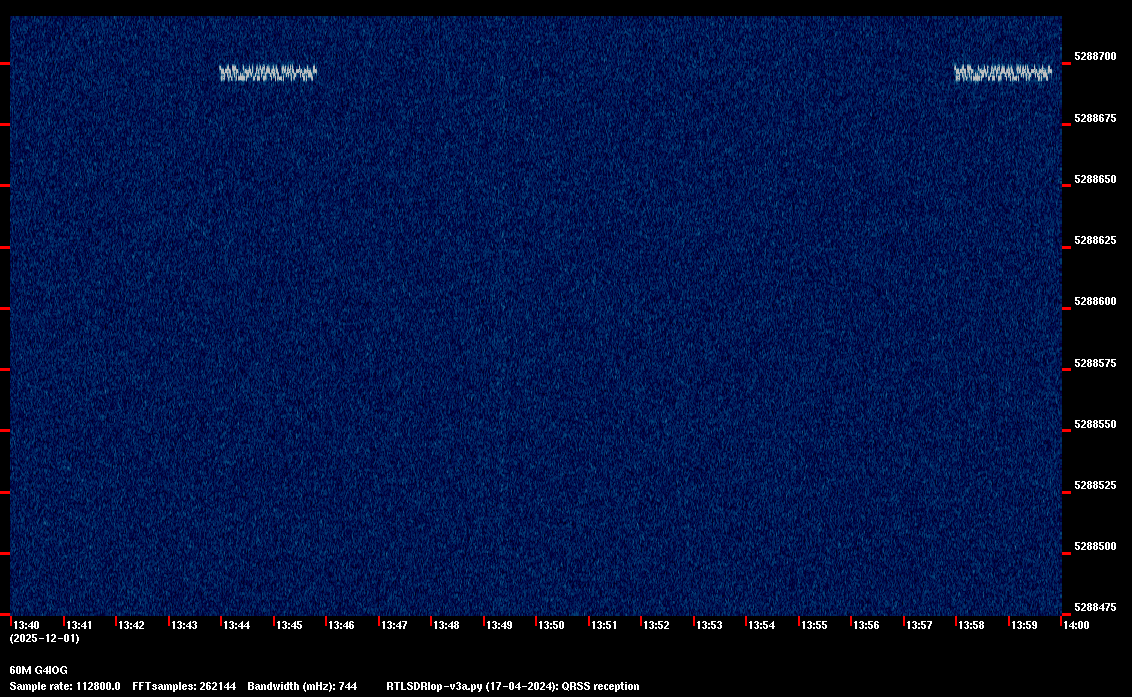This screenshot has height=697, width=1132.
Task: Click the 13:48 time axis label
Action: coord(446,625)
